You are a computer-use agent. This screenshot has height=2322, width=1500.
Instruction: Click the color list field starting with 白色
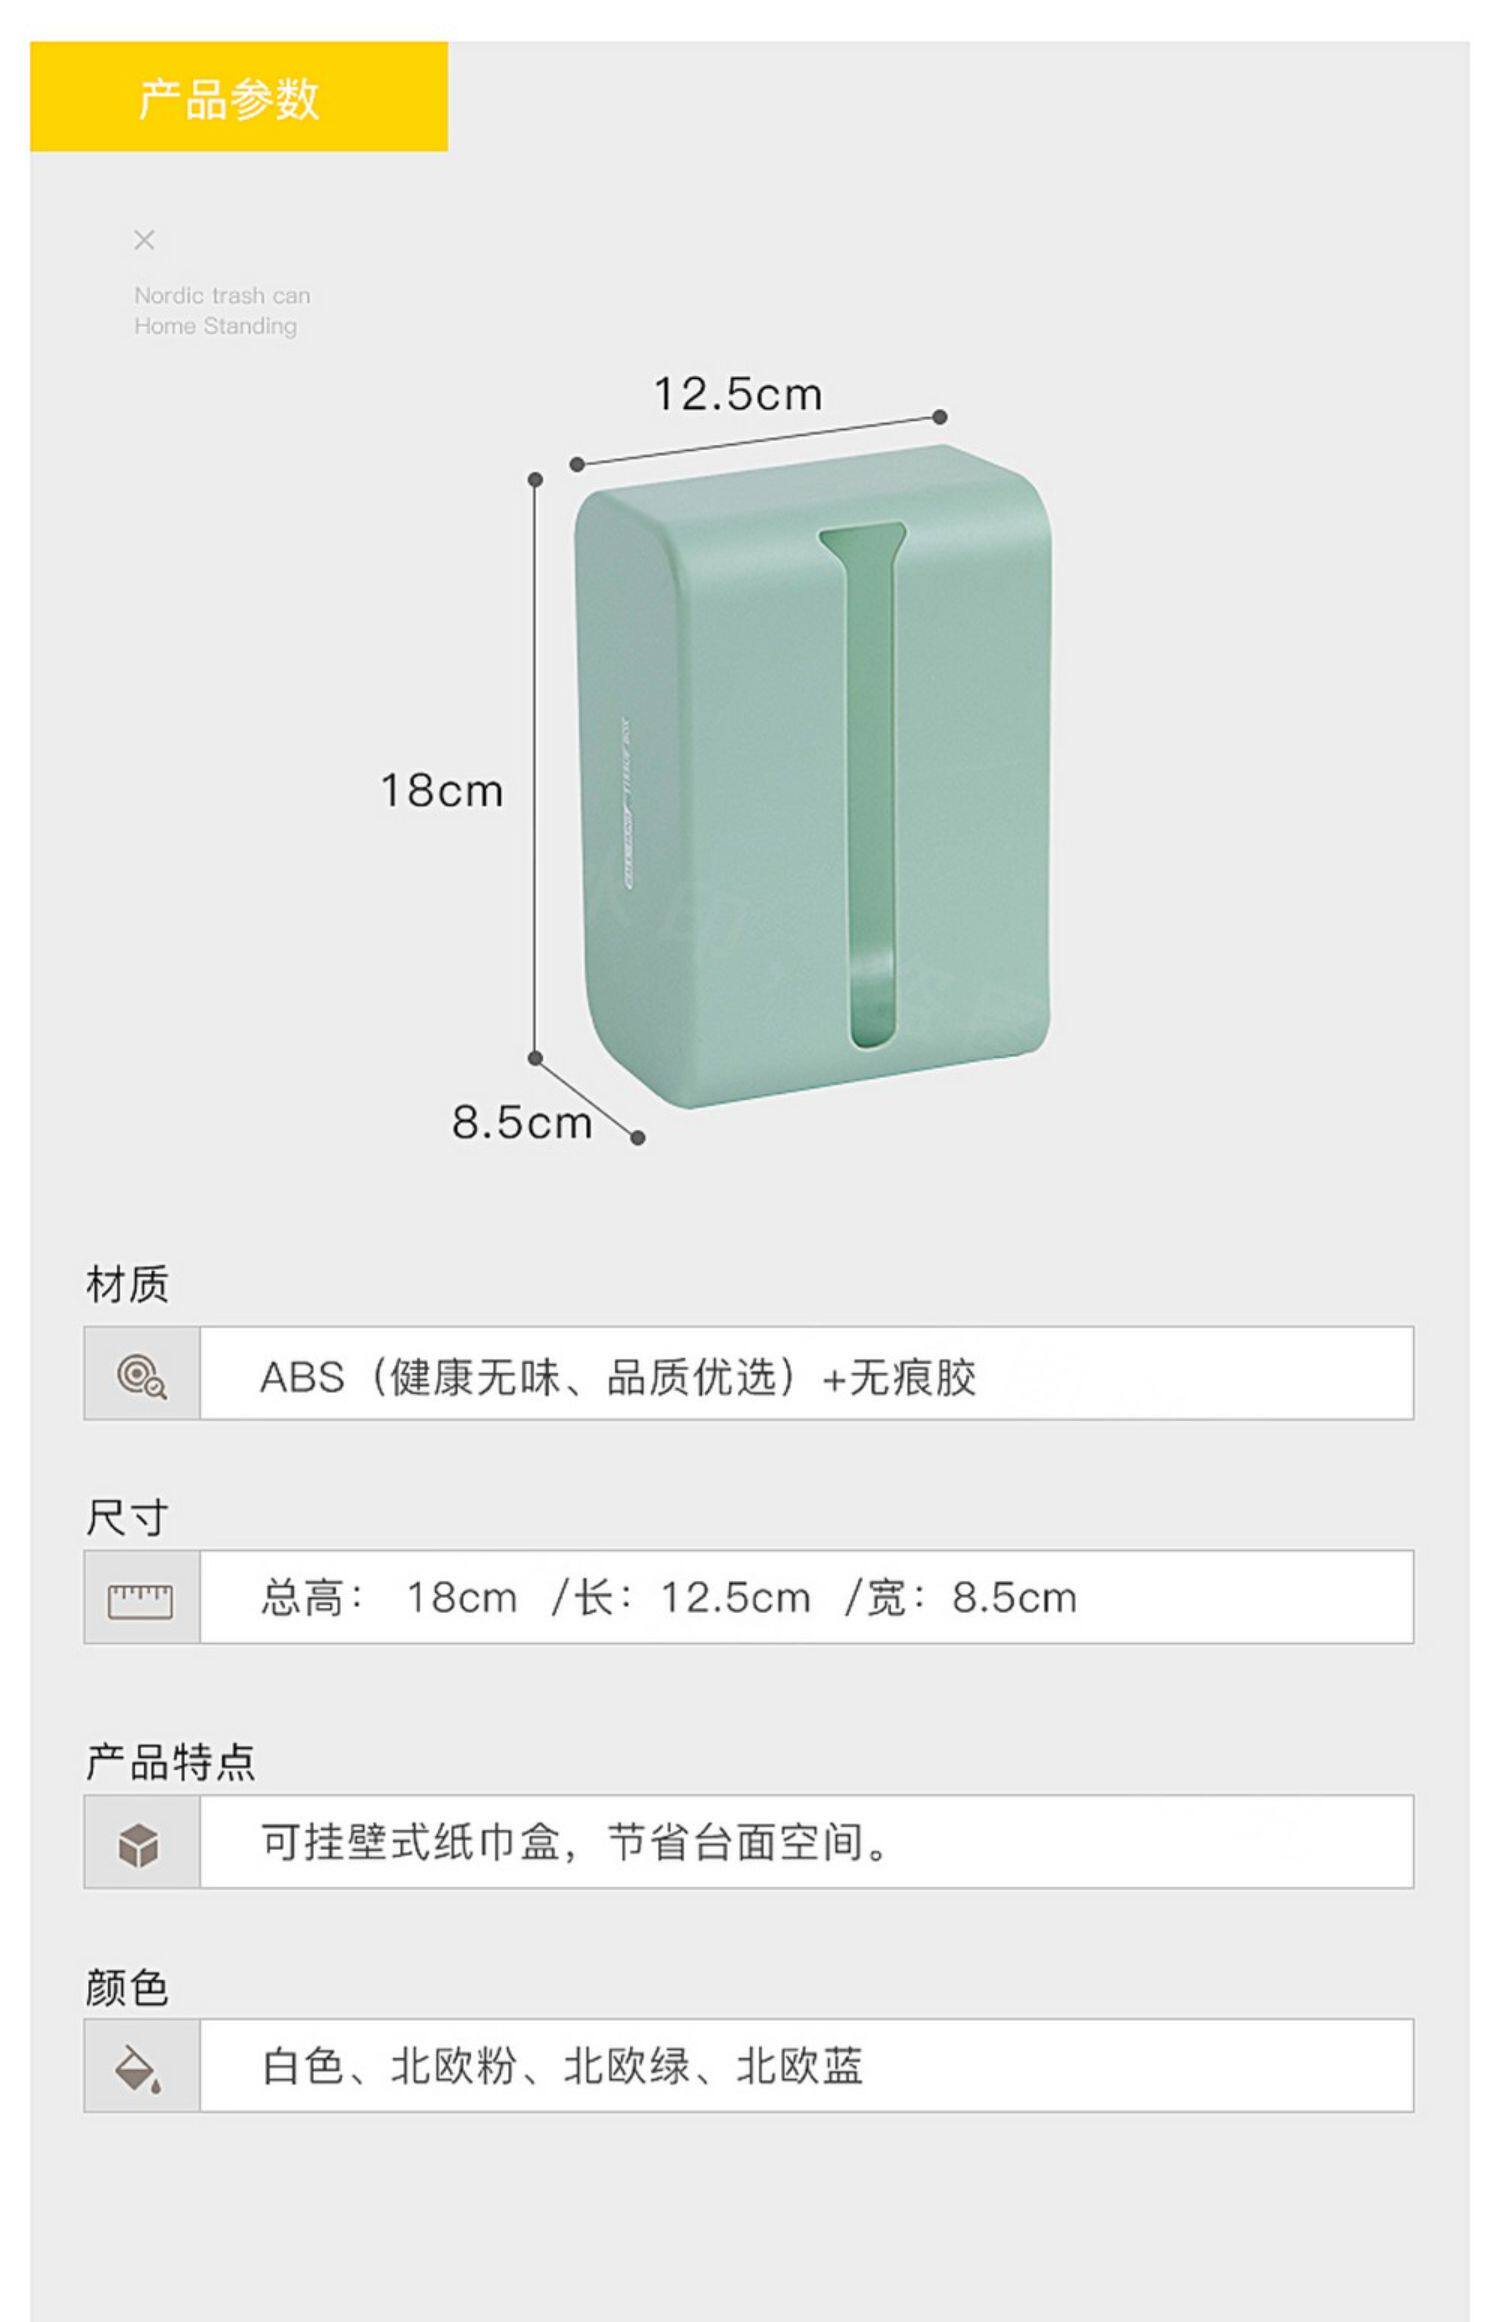806,2066
